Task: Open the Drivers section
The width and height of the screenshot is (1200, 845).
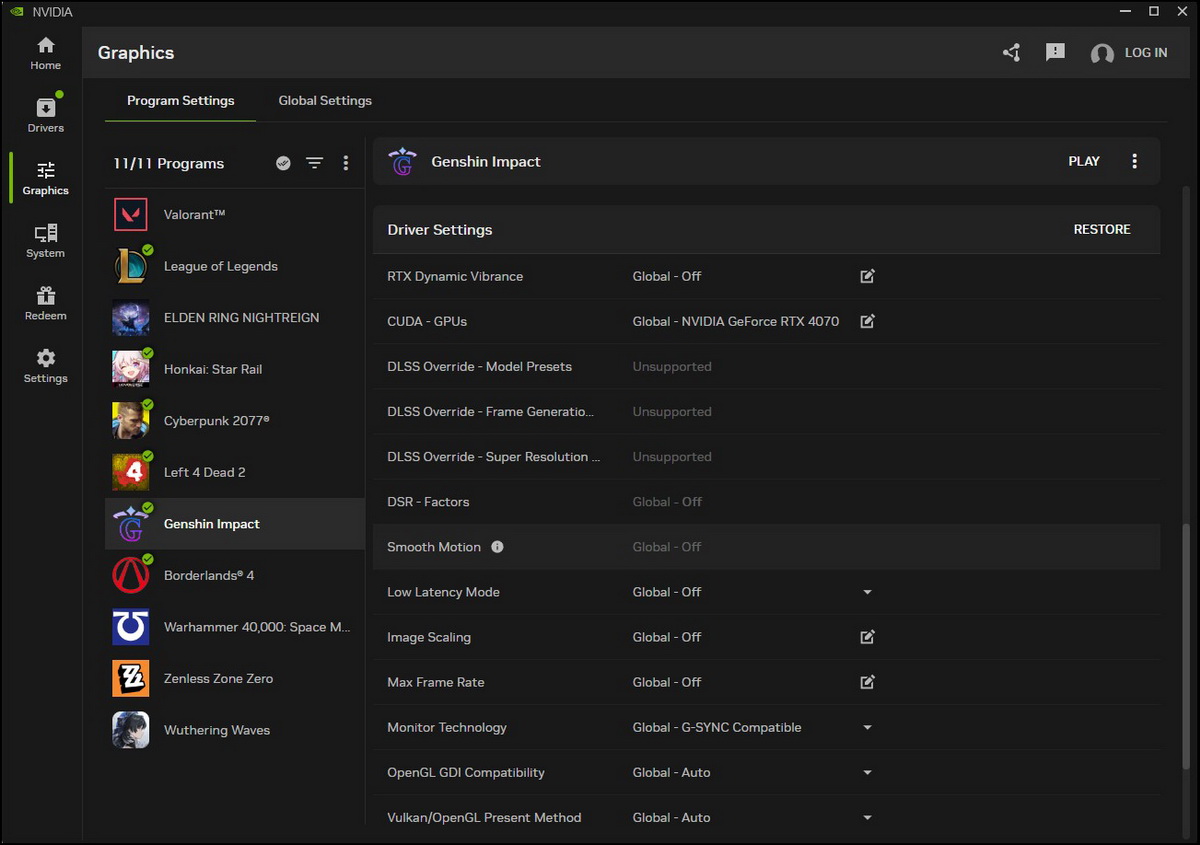Action: click(x=45, y=116)
